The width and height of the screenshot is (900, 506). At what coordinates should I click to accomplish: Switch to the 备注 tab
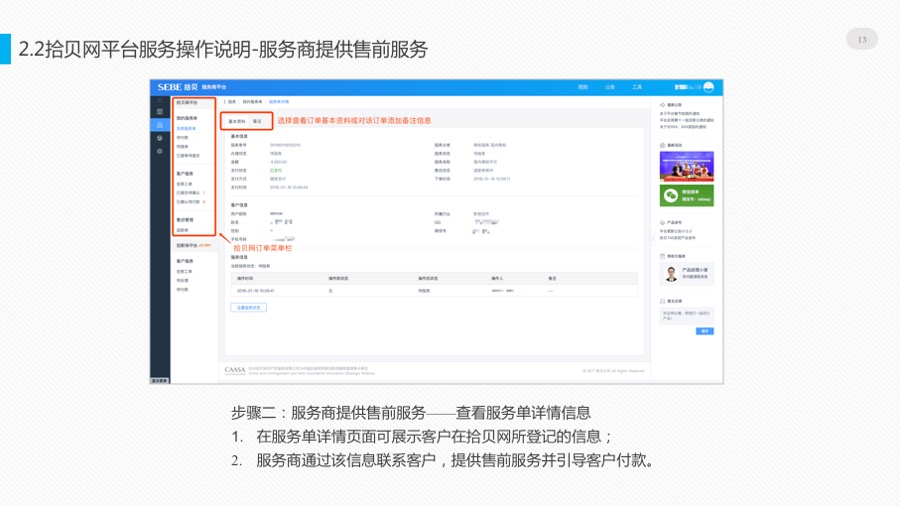coord(257,122)
